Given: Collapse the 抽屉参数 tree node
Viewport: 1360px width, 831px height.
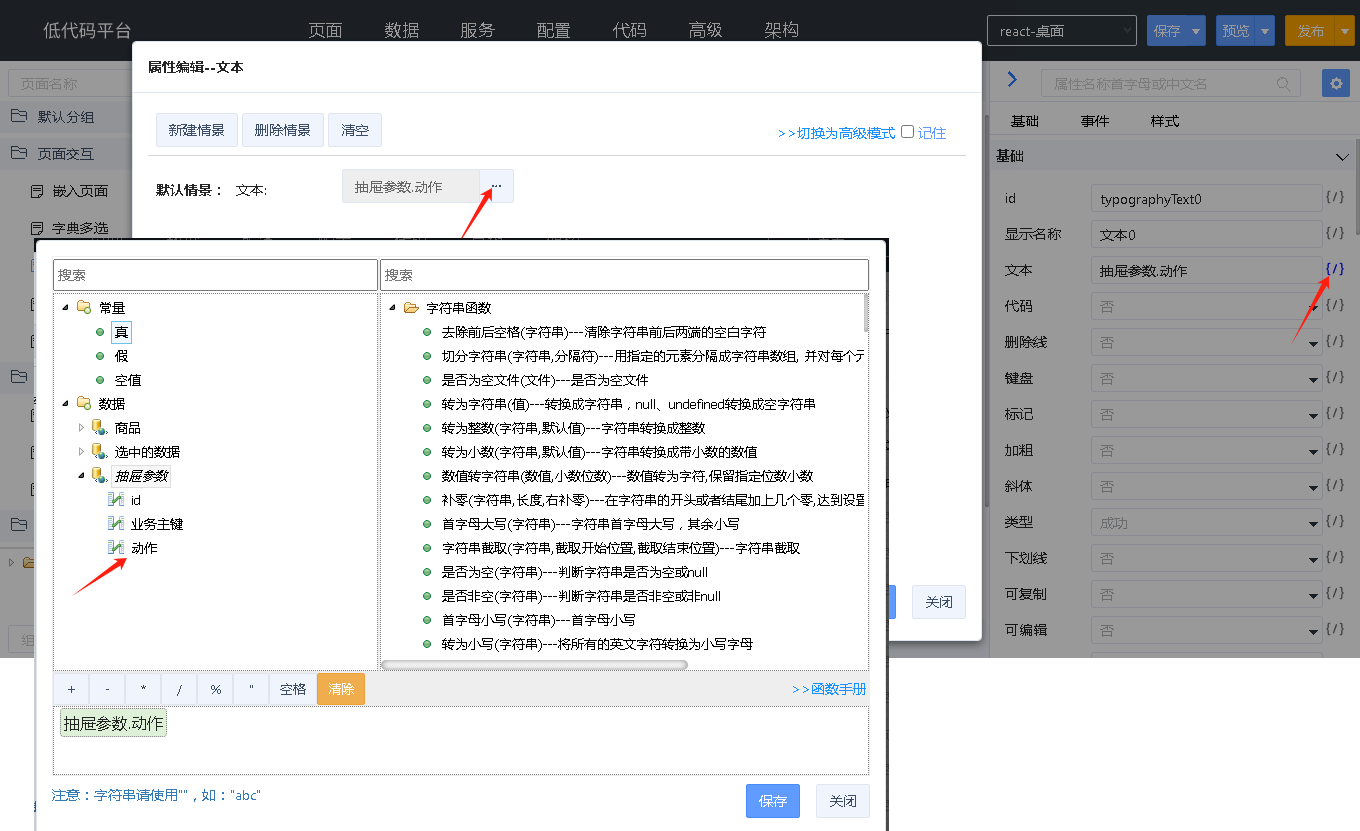Looking at the screenshot, I should tap(82, 475).
